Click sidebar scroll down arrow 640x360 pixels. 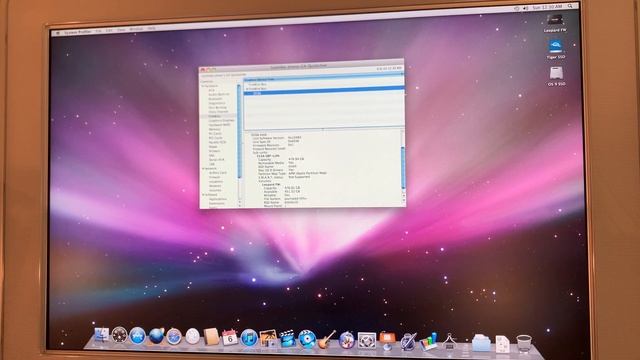pyautogui.click(x=240, y=205)
